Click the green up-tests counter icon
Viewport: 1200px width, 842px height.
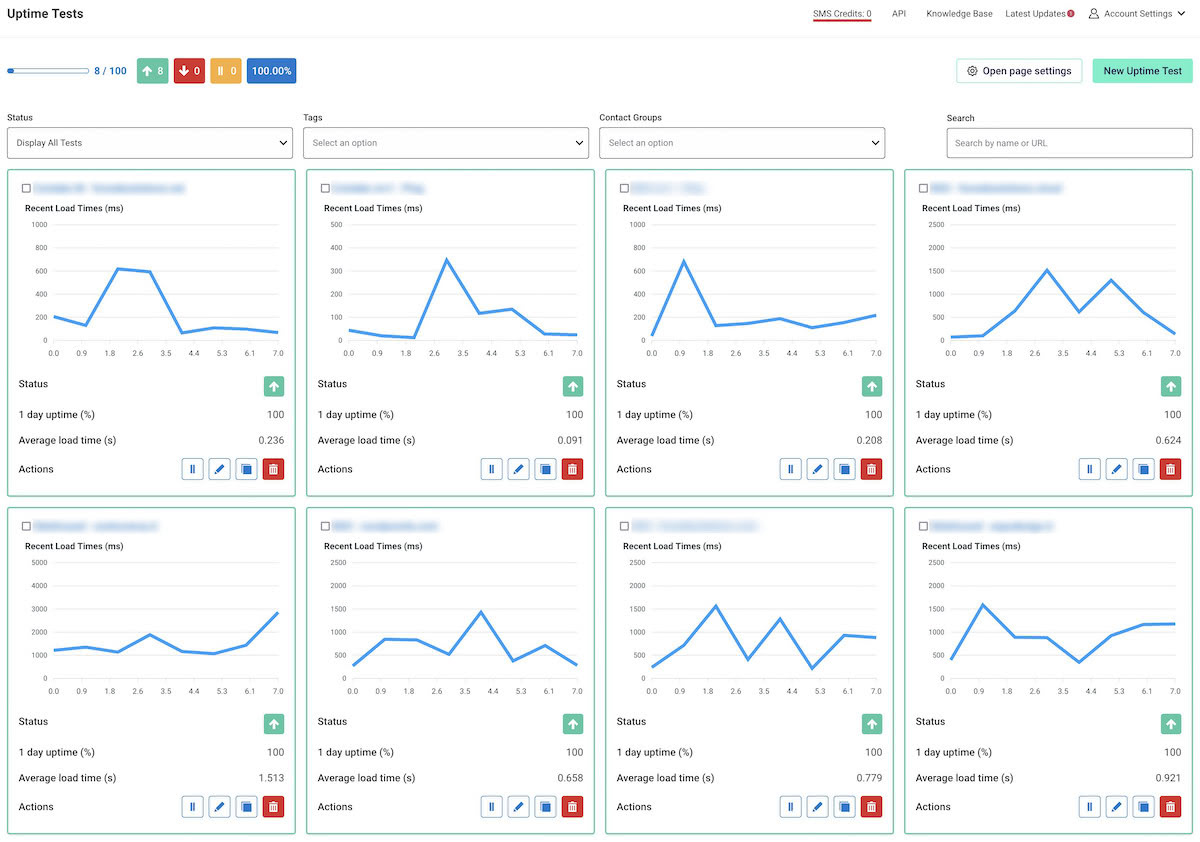coord(152,70)
